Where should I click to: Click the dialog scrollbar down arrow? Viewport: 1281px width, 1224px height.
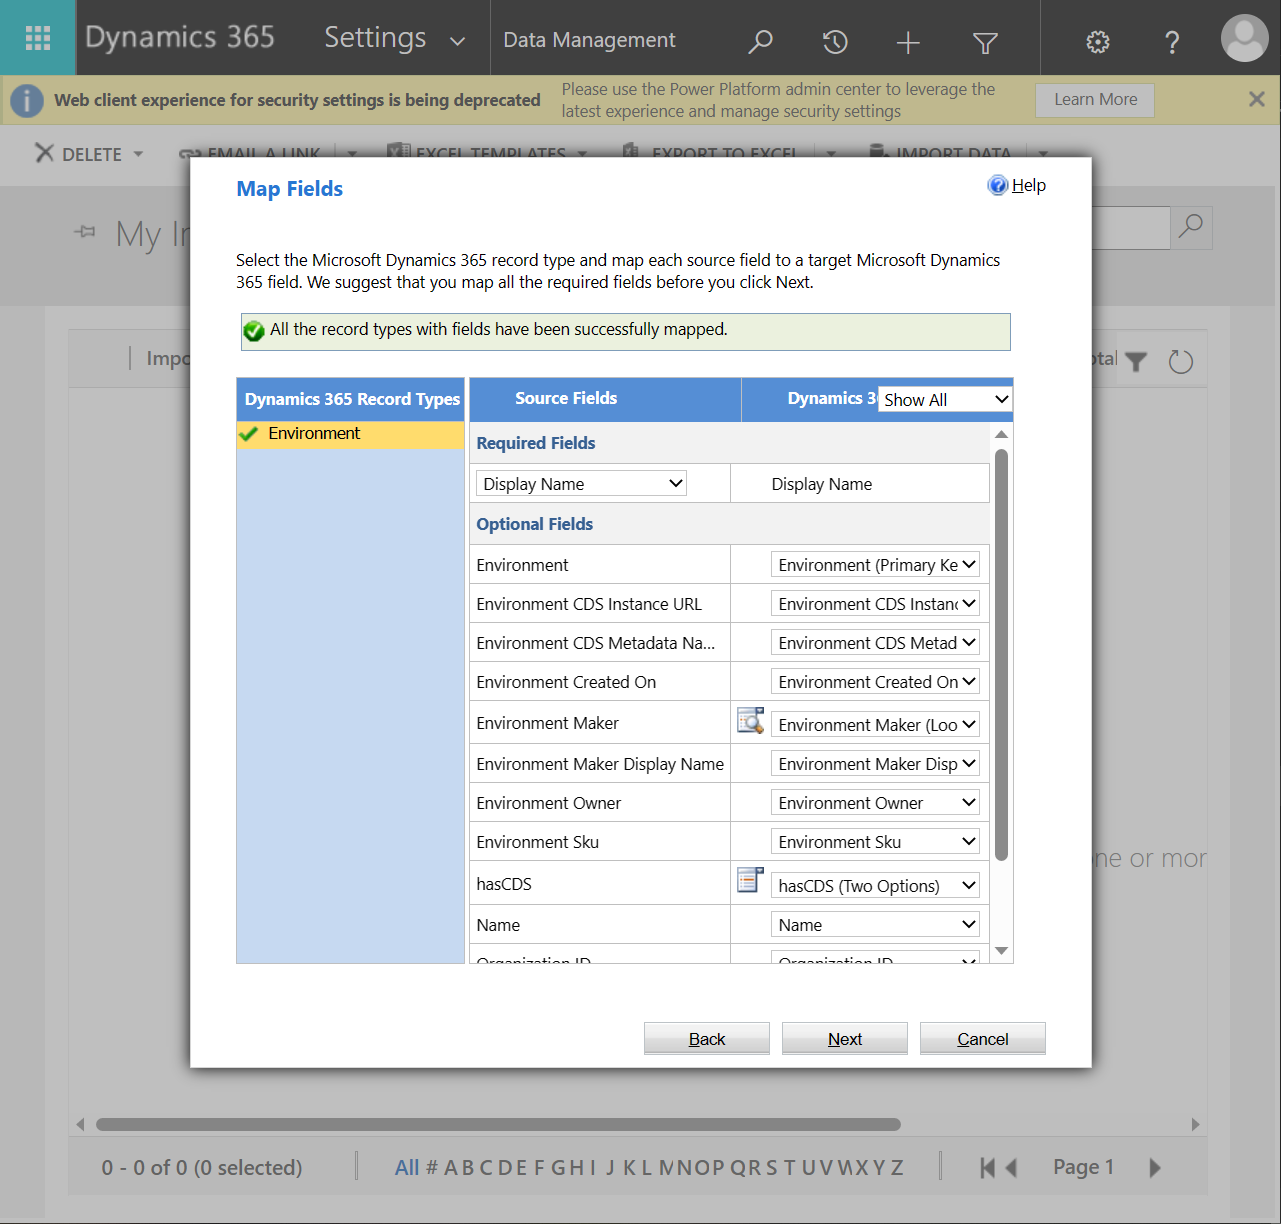1001,951
